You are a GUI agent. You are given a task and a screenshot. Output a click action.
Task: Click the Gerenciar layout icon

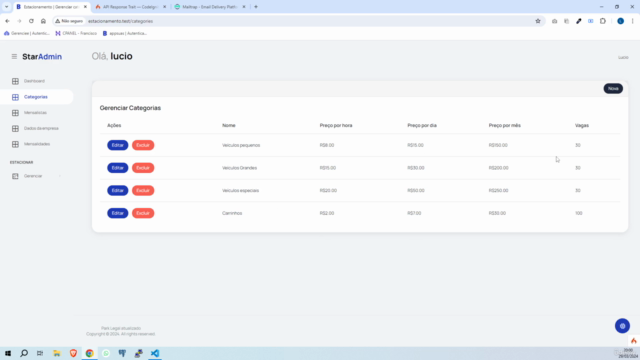point(15,176)
